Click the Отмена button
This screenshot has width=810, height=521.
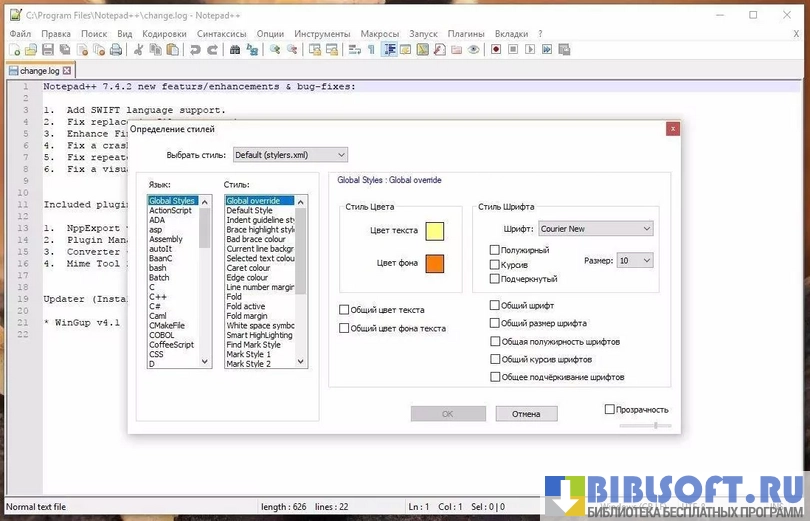(x=526, y=414)
